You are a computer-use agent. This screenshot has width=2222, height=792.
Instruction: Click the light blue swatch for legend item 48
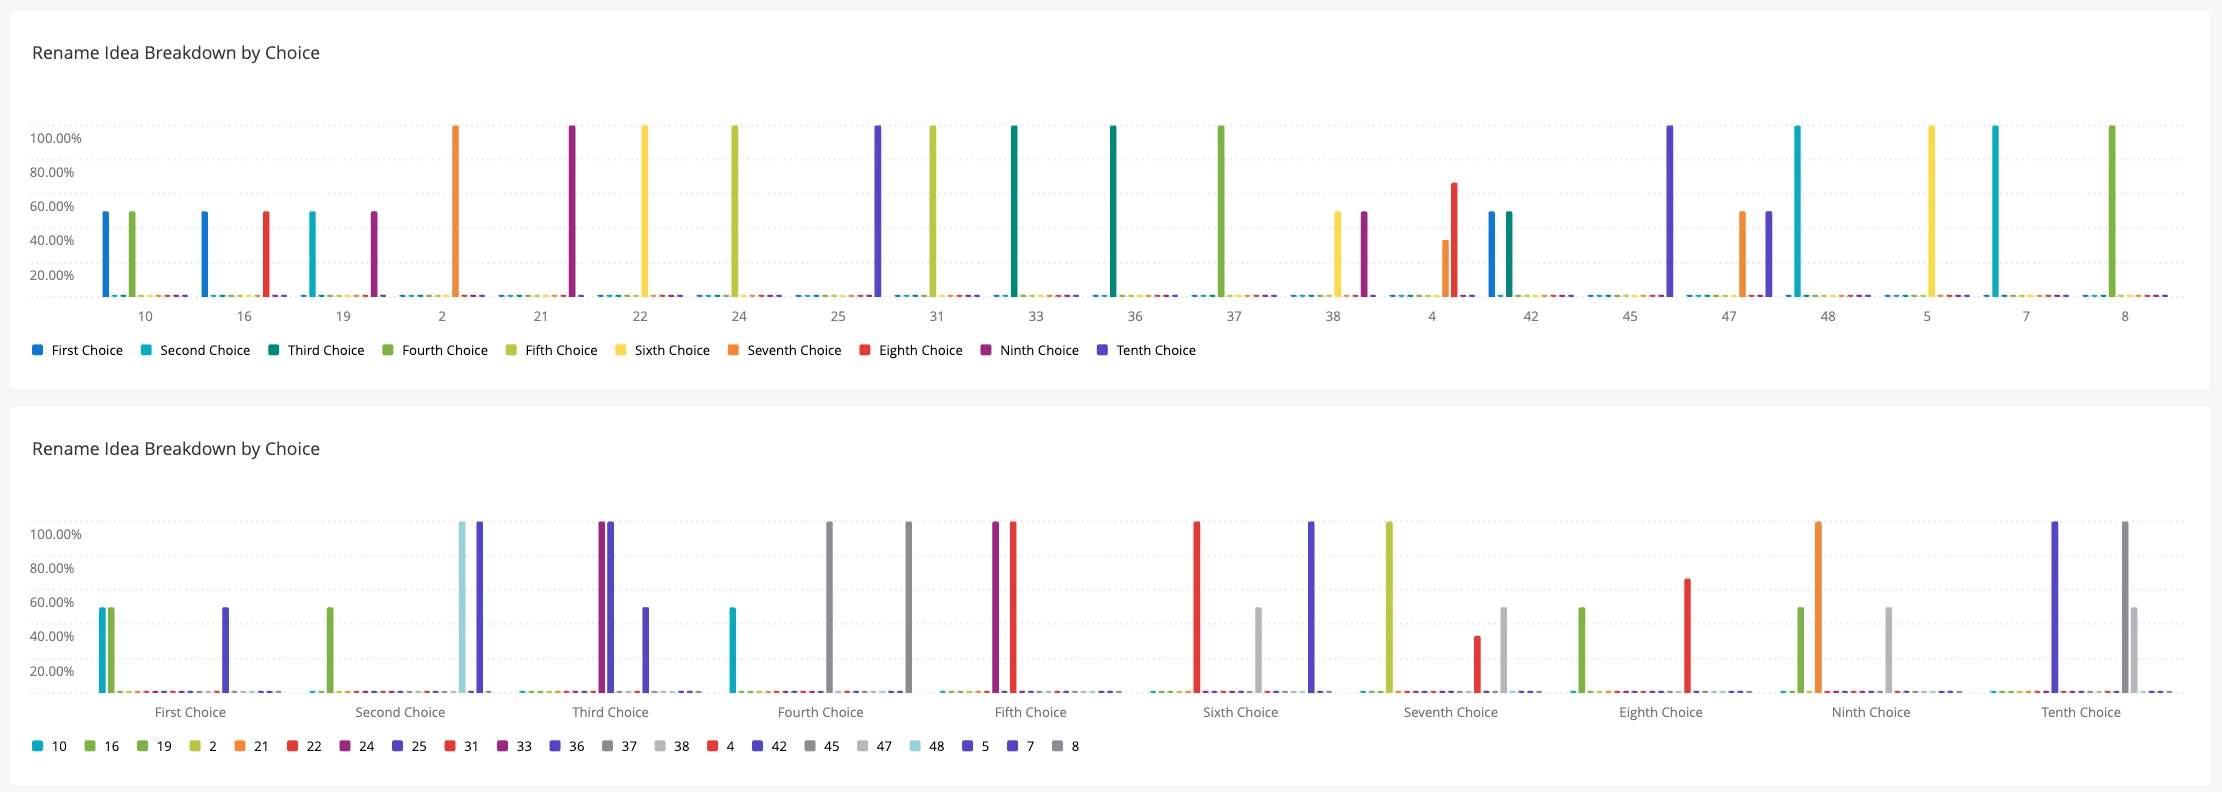(916, 746)
